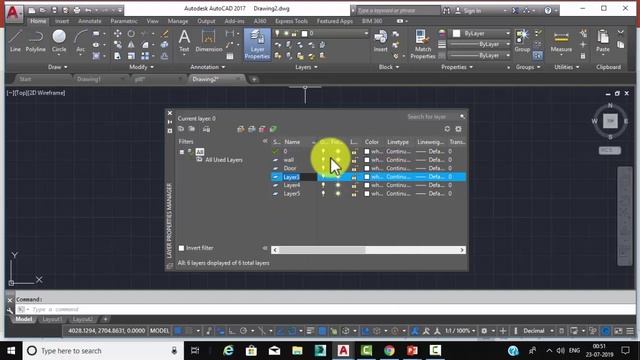Click the Group tool
The image size is (640, 360).
coord(522,41)
